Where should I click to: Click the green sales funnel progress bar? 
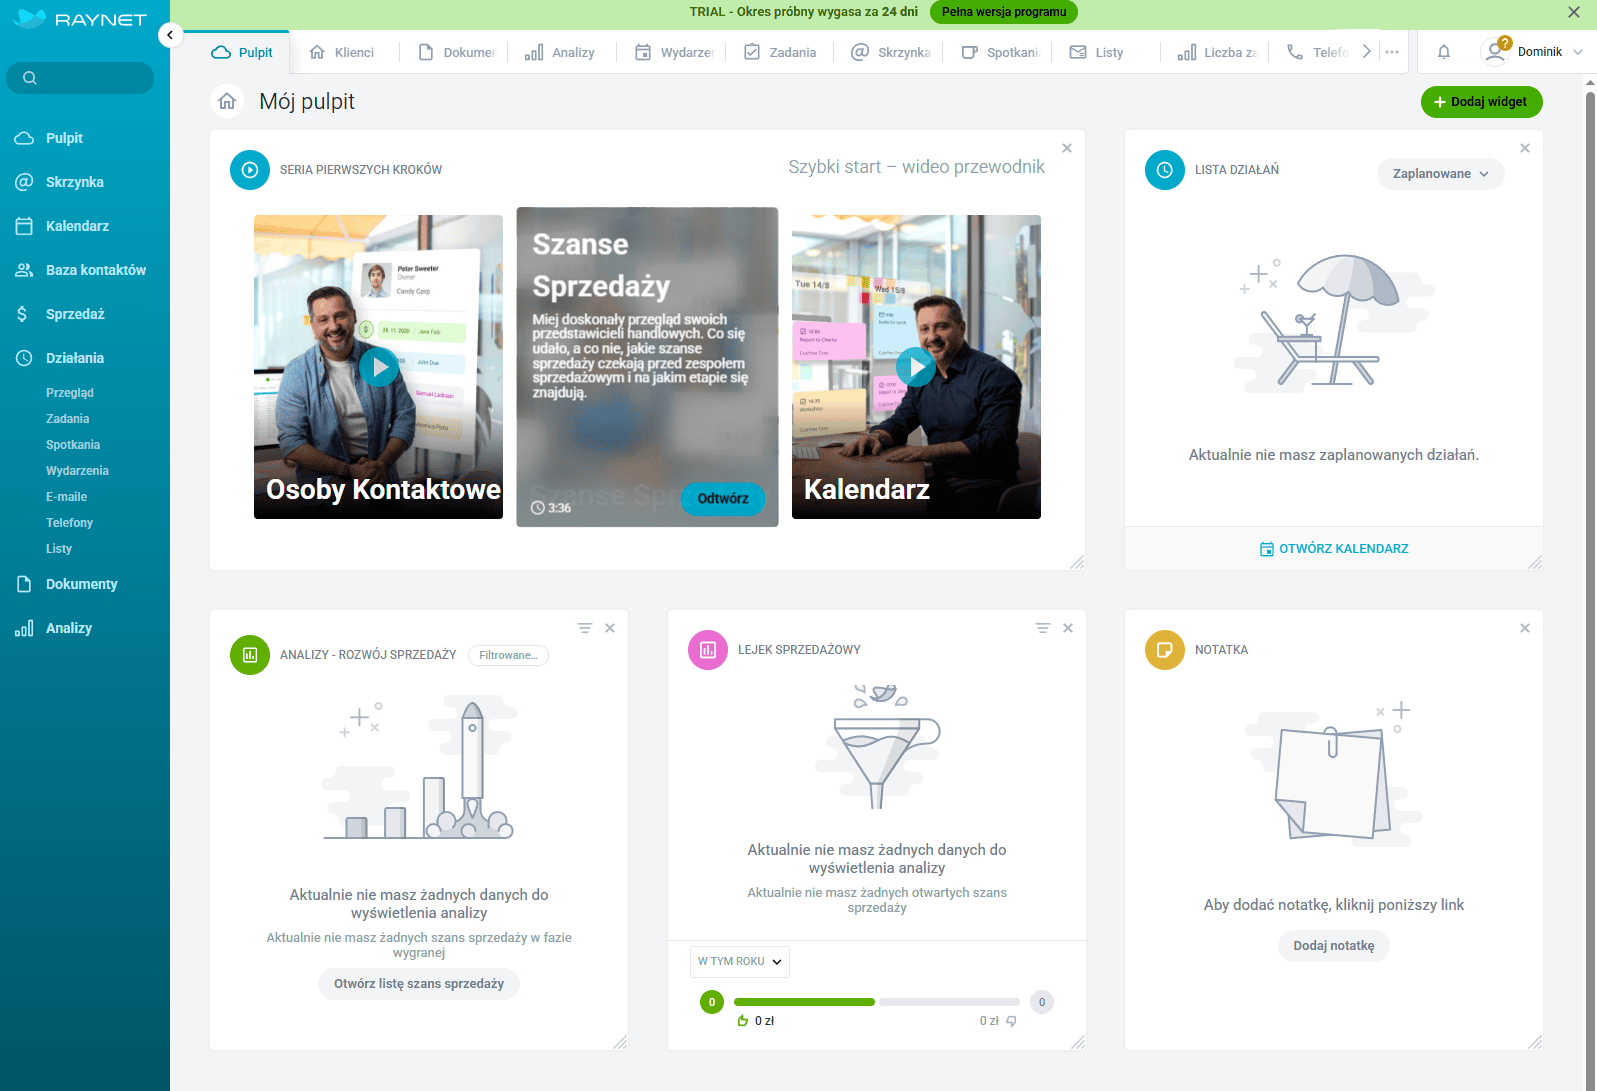click(x=804, y=1002)
